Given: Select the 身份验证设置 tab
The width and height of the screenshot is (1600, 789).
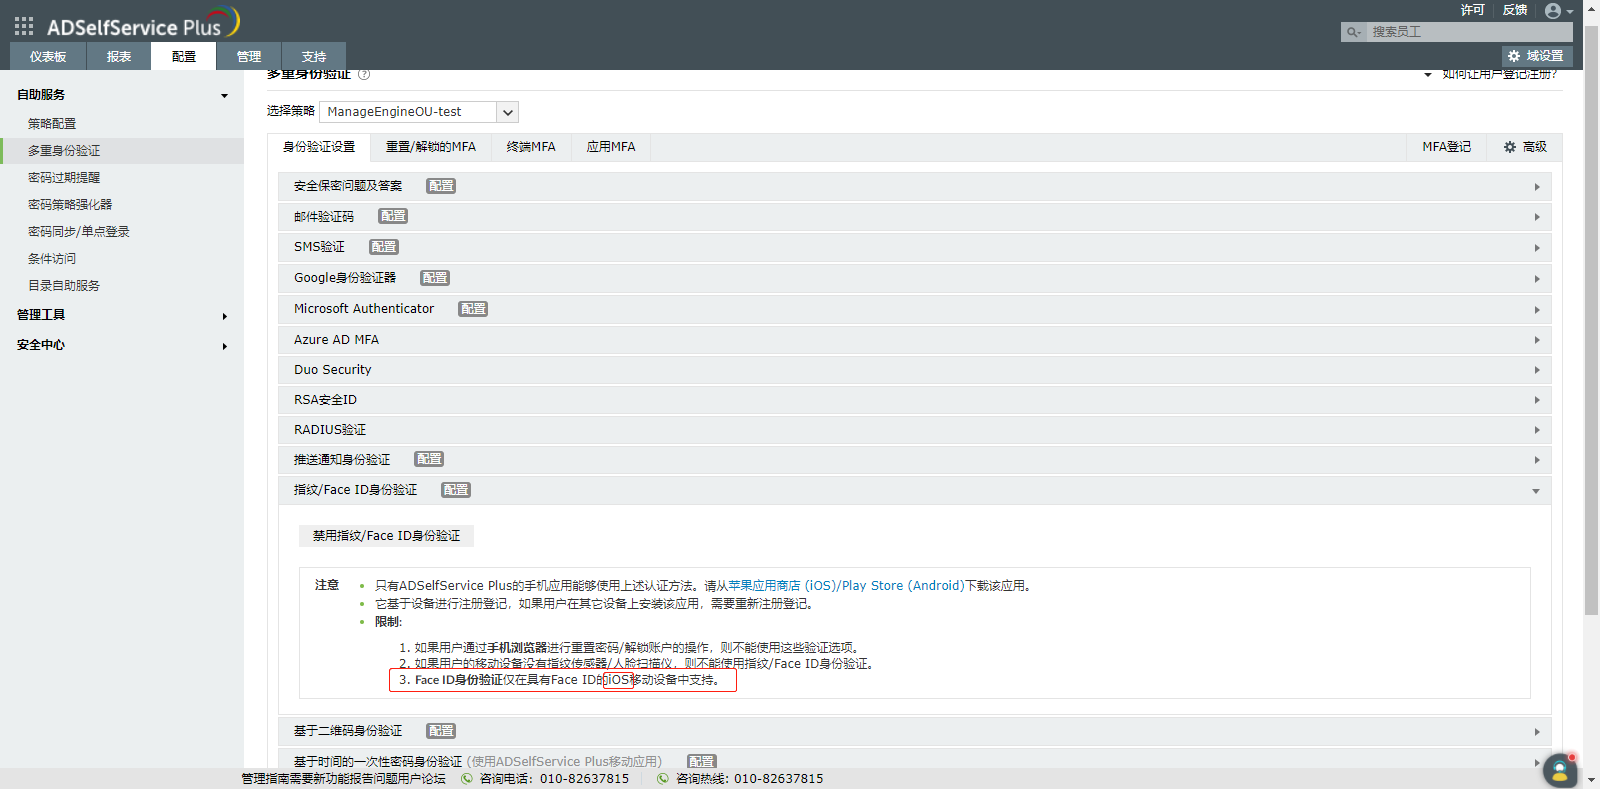Looking at the screenshot, I should coord(319,147).
